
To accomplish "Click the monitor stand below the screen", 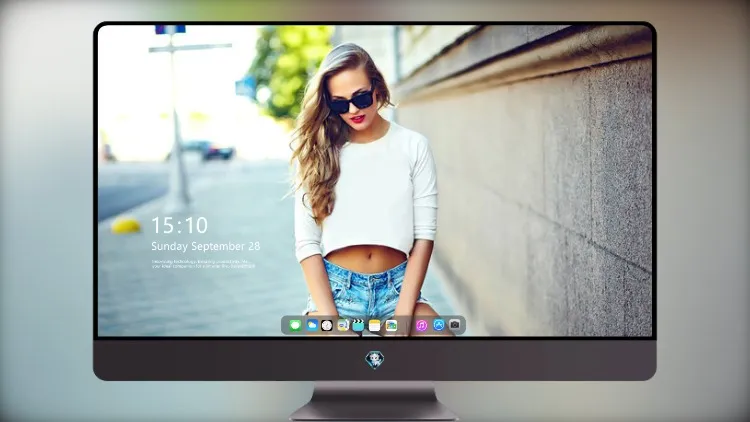I will (374, 401).
